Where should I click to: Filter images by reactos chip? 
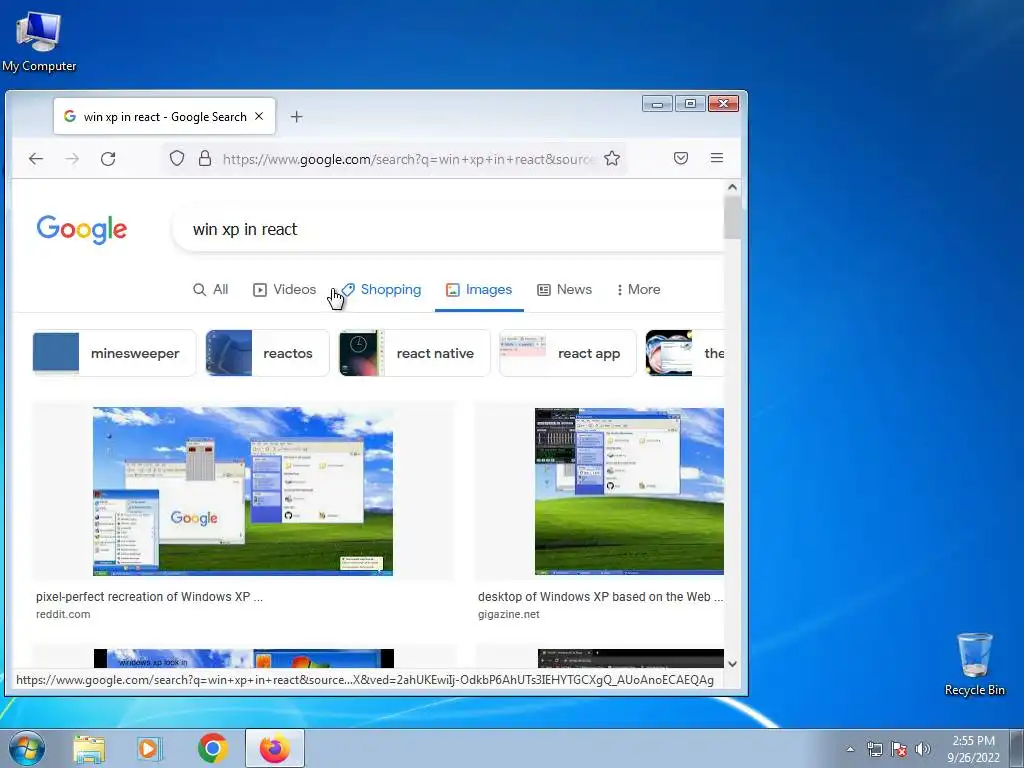(x=268, y=353)
